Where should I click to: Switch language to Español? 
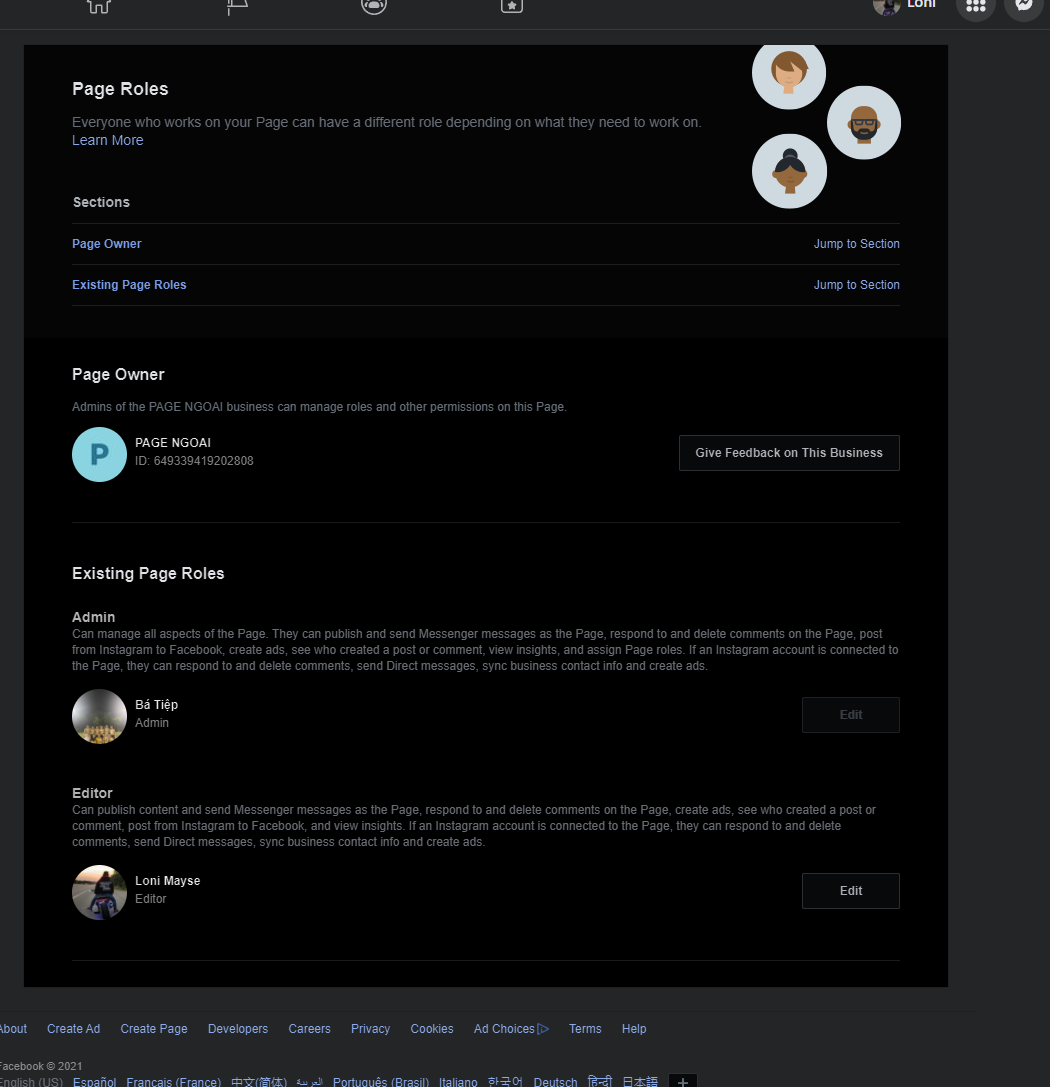94,1081
